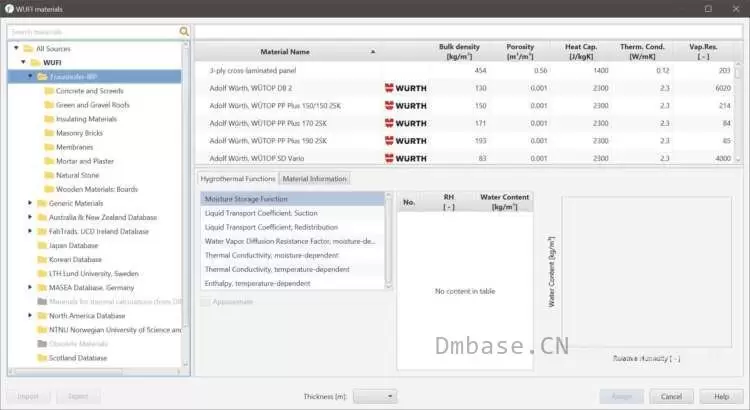Viewport: 750px width, 410px height.
Task: Click the Concrete and Screeds folder icon
Action: (x=49, y=90)
